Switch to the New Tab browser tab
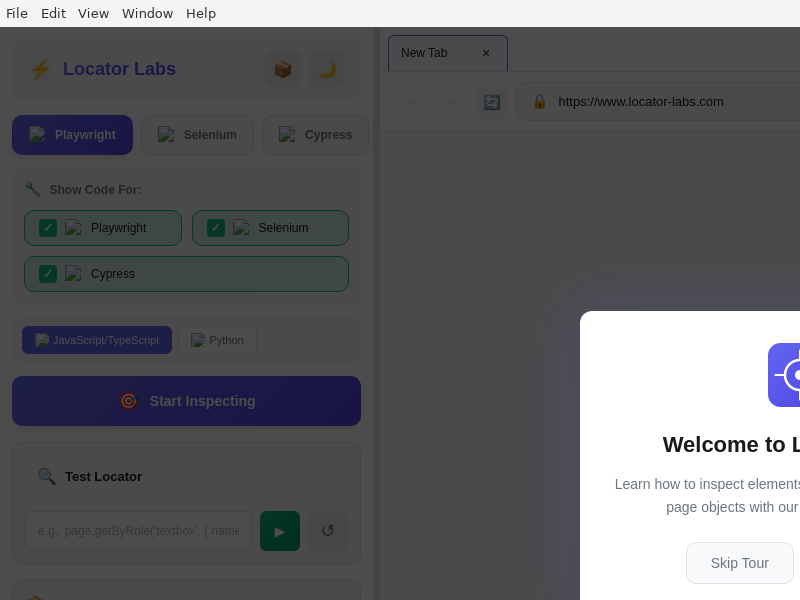The width and height of the screenshot is (800, 600). point(447,53)
